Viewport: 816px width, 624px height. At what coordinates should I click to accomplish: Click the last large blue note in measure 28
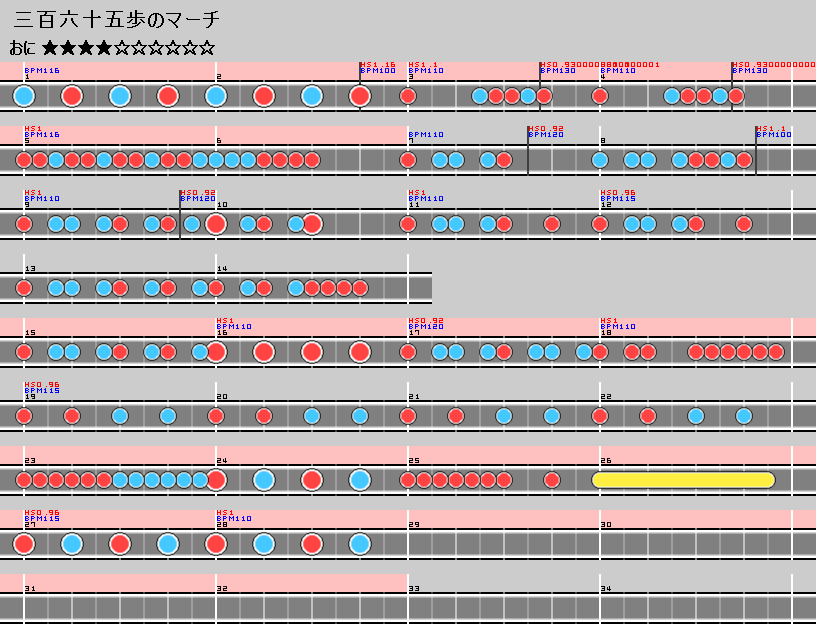pos(360,544)
